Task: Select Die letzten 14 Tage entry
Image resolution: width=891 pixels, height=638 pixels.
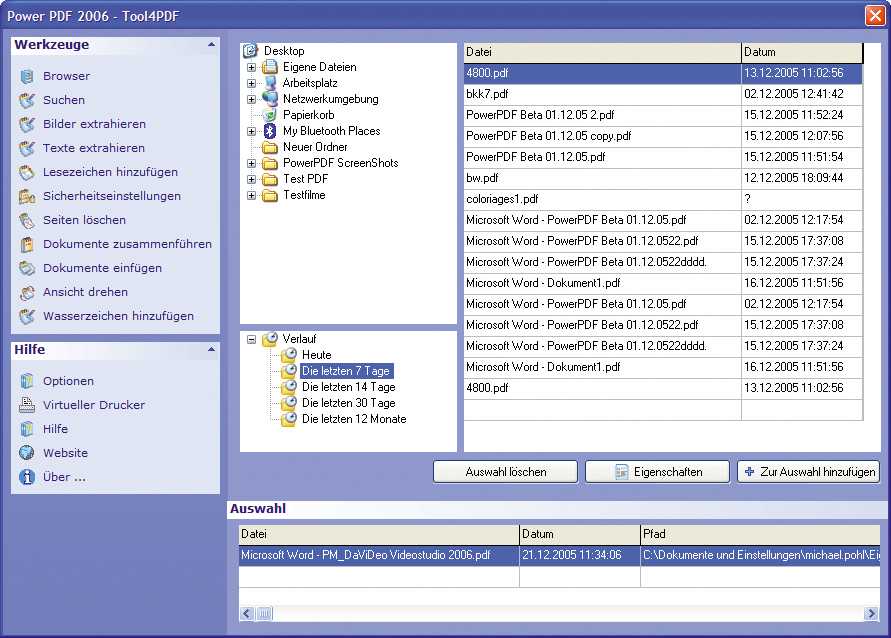Action: pyautogui.click(x=348, y=387)
